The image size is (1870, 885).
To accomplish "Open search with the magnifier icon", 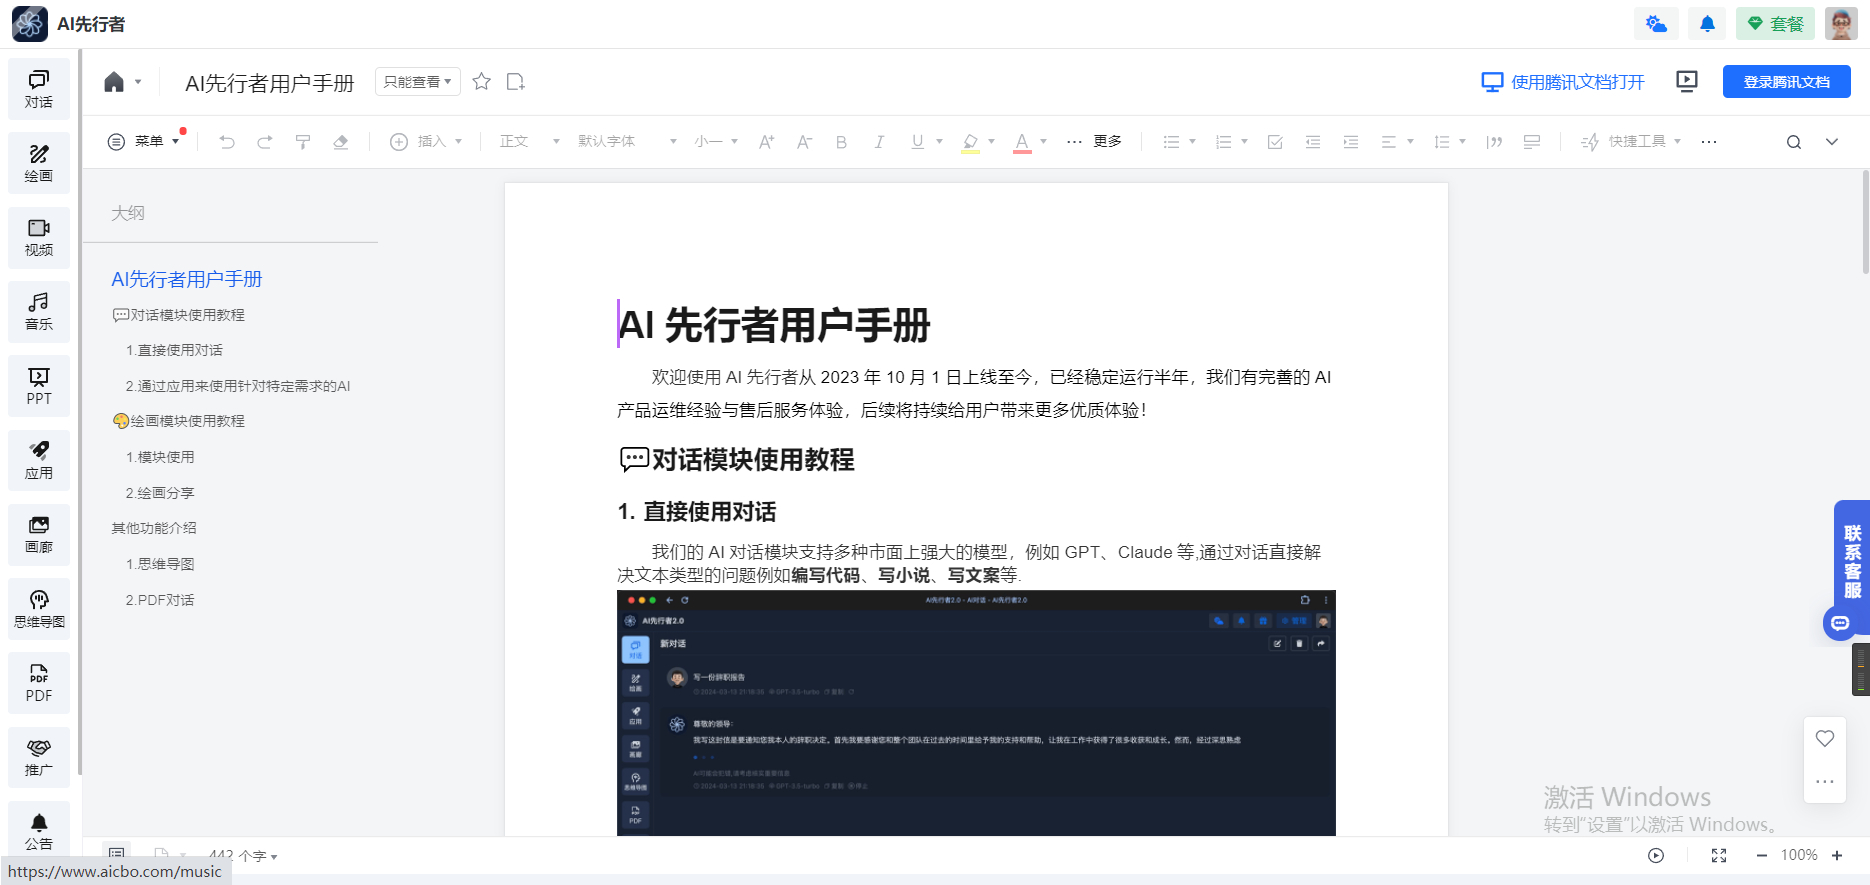I will [x=1794, y=142].
